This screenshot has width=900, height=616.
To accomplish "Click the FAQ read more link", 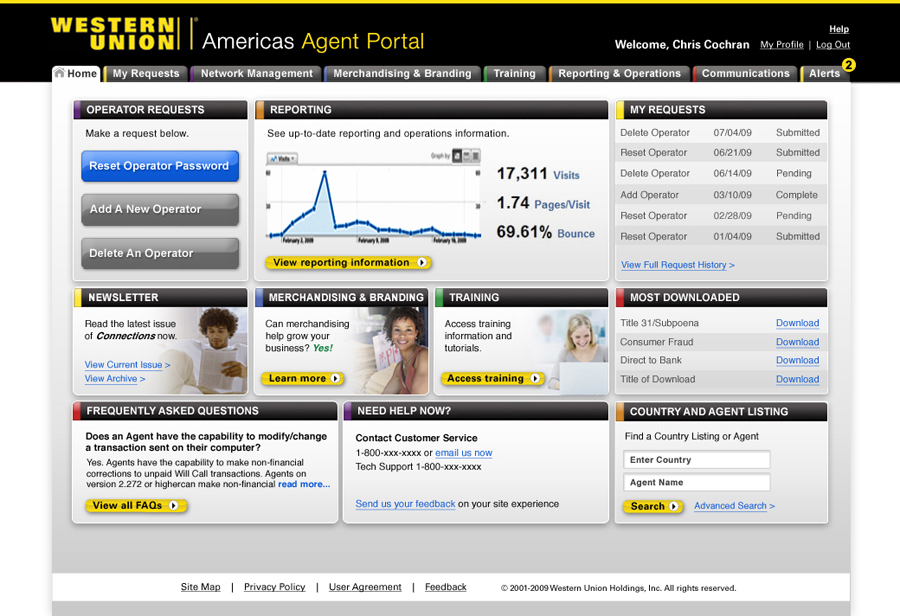I will point(304,484).
